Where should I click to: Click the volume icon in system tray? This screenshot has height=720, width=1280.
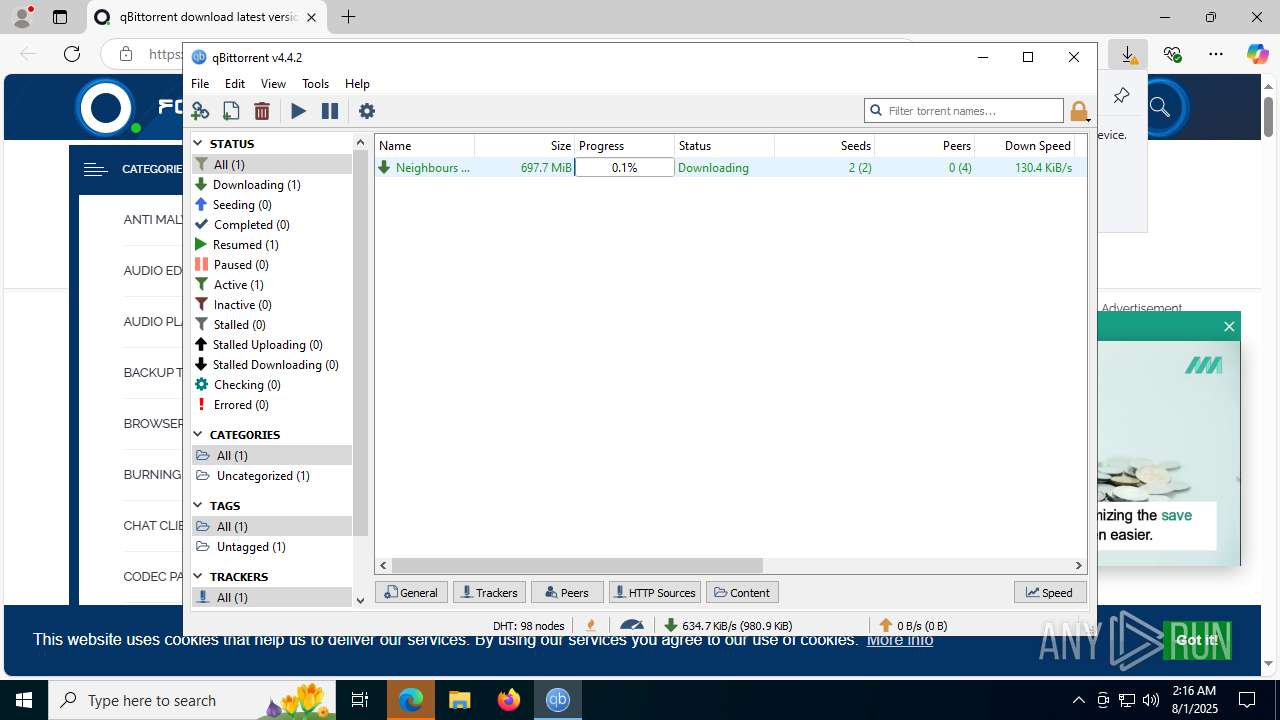[1151, 700]
